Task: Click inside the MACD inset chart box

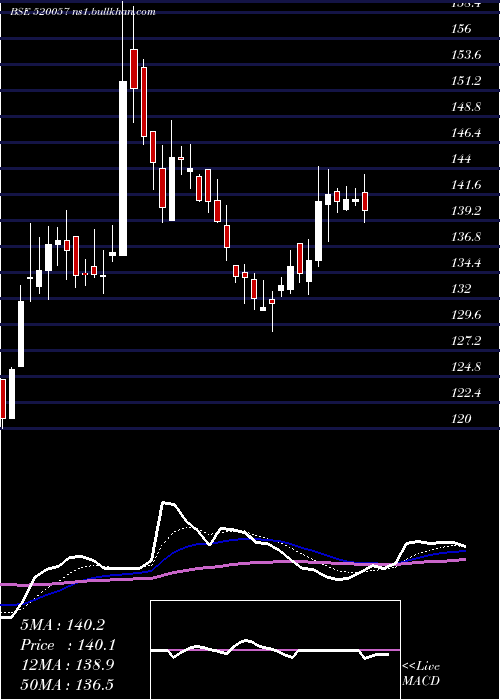Action: coord(275,650)
